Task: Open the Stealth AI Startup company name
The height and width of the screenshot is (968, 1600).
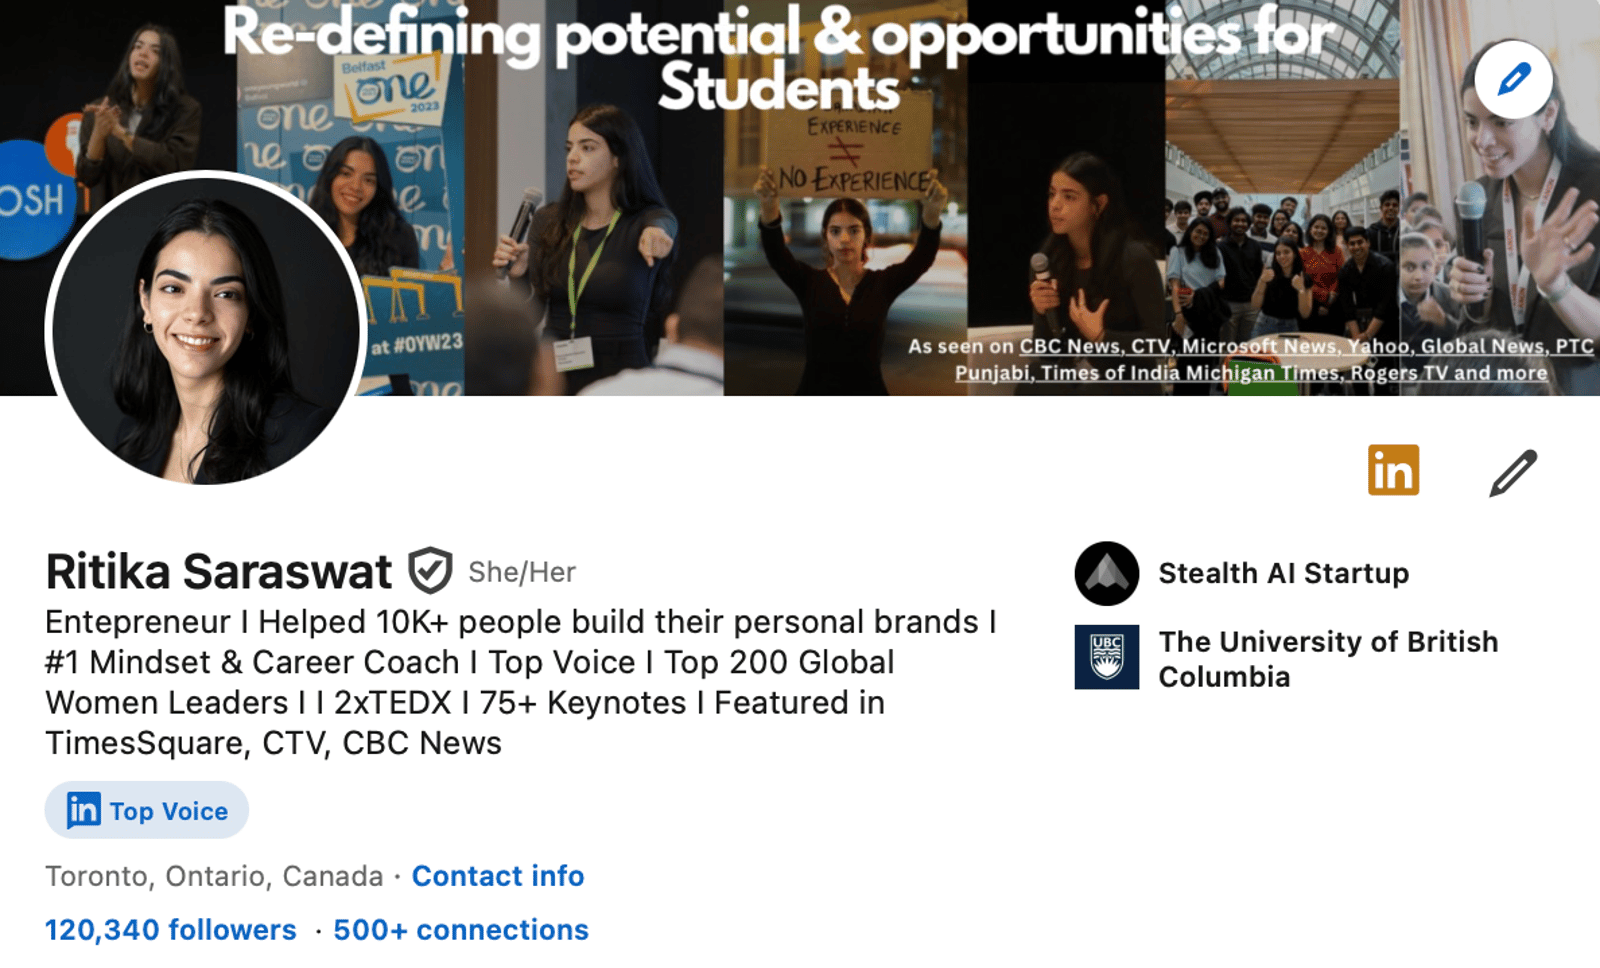Action: [1283, 573]
